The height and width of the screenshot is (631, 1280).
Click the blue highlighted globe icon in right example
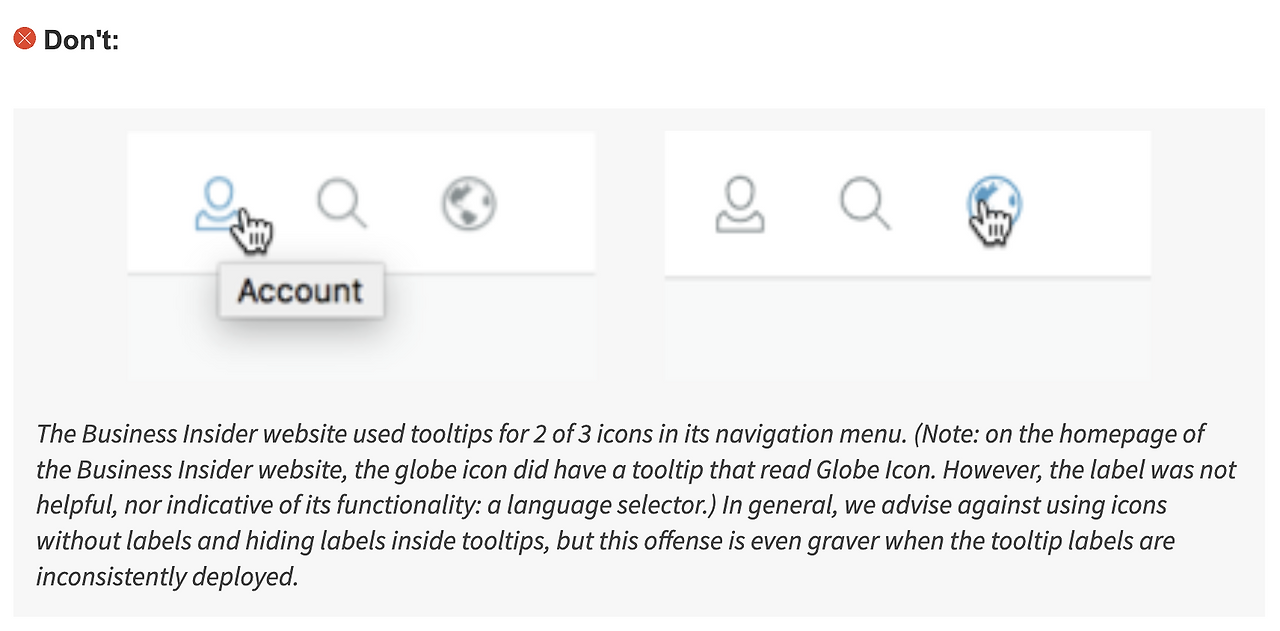994,203
